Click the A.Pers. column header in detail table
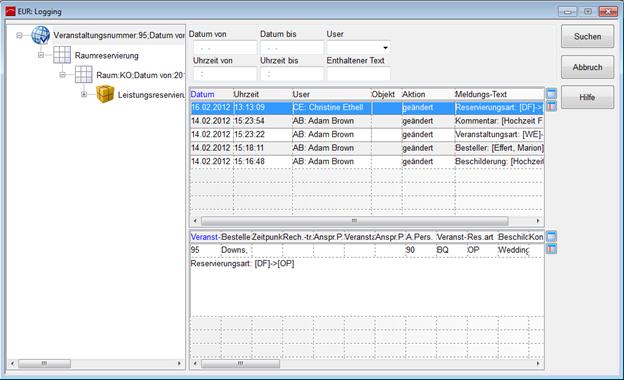The height and width of the screenshot is (380, 624). (x=420, y=237)
